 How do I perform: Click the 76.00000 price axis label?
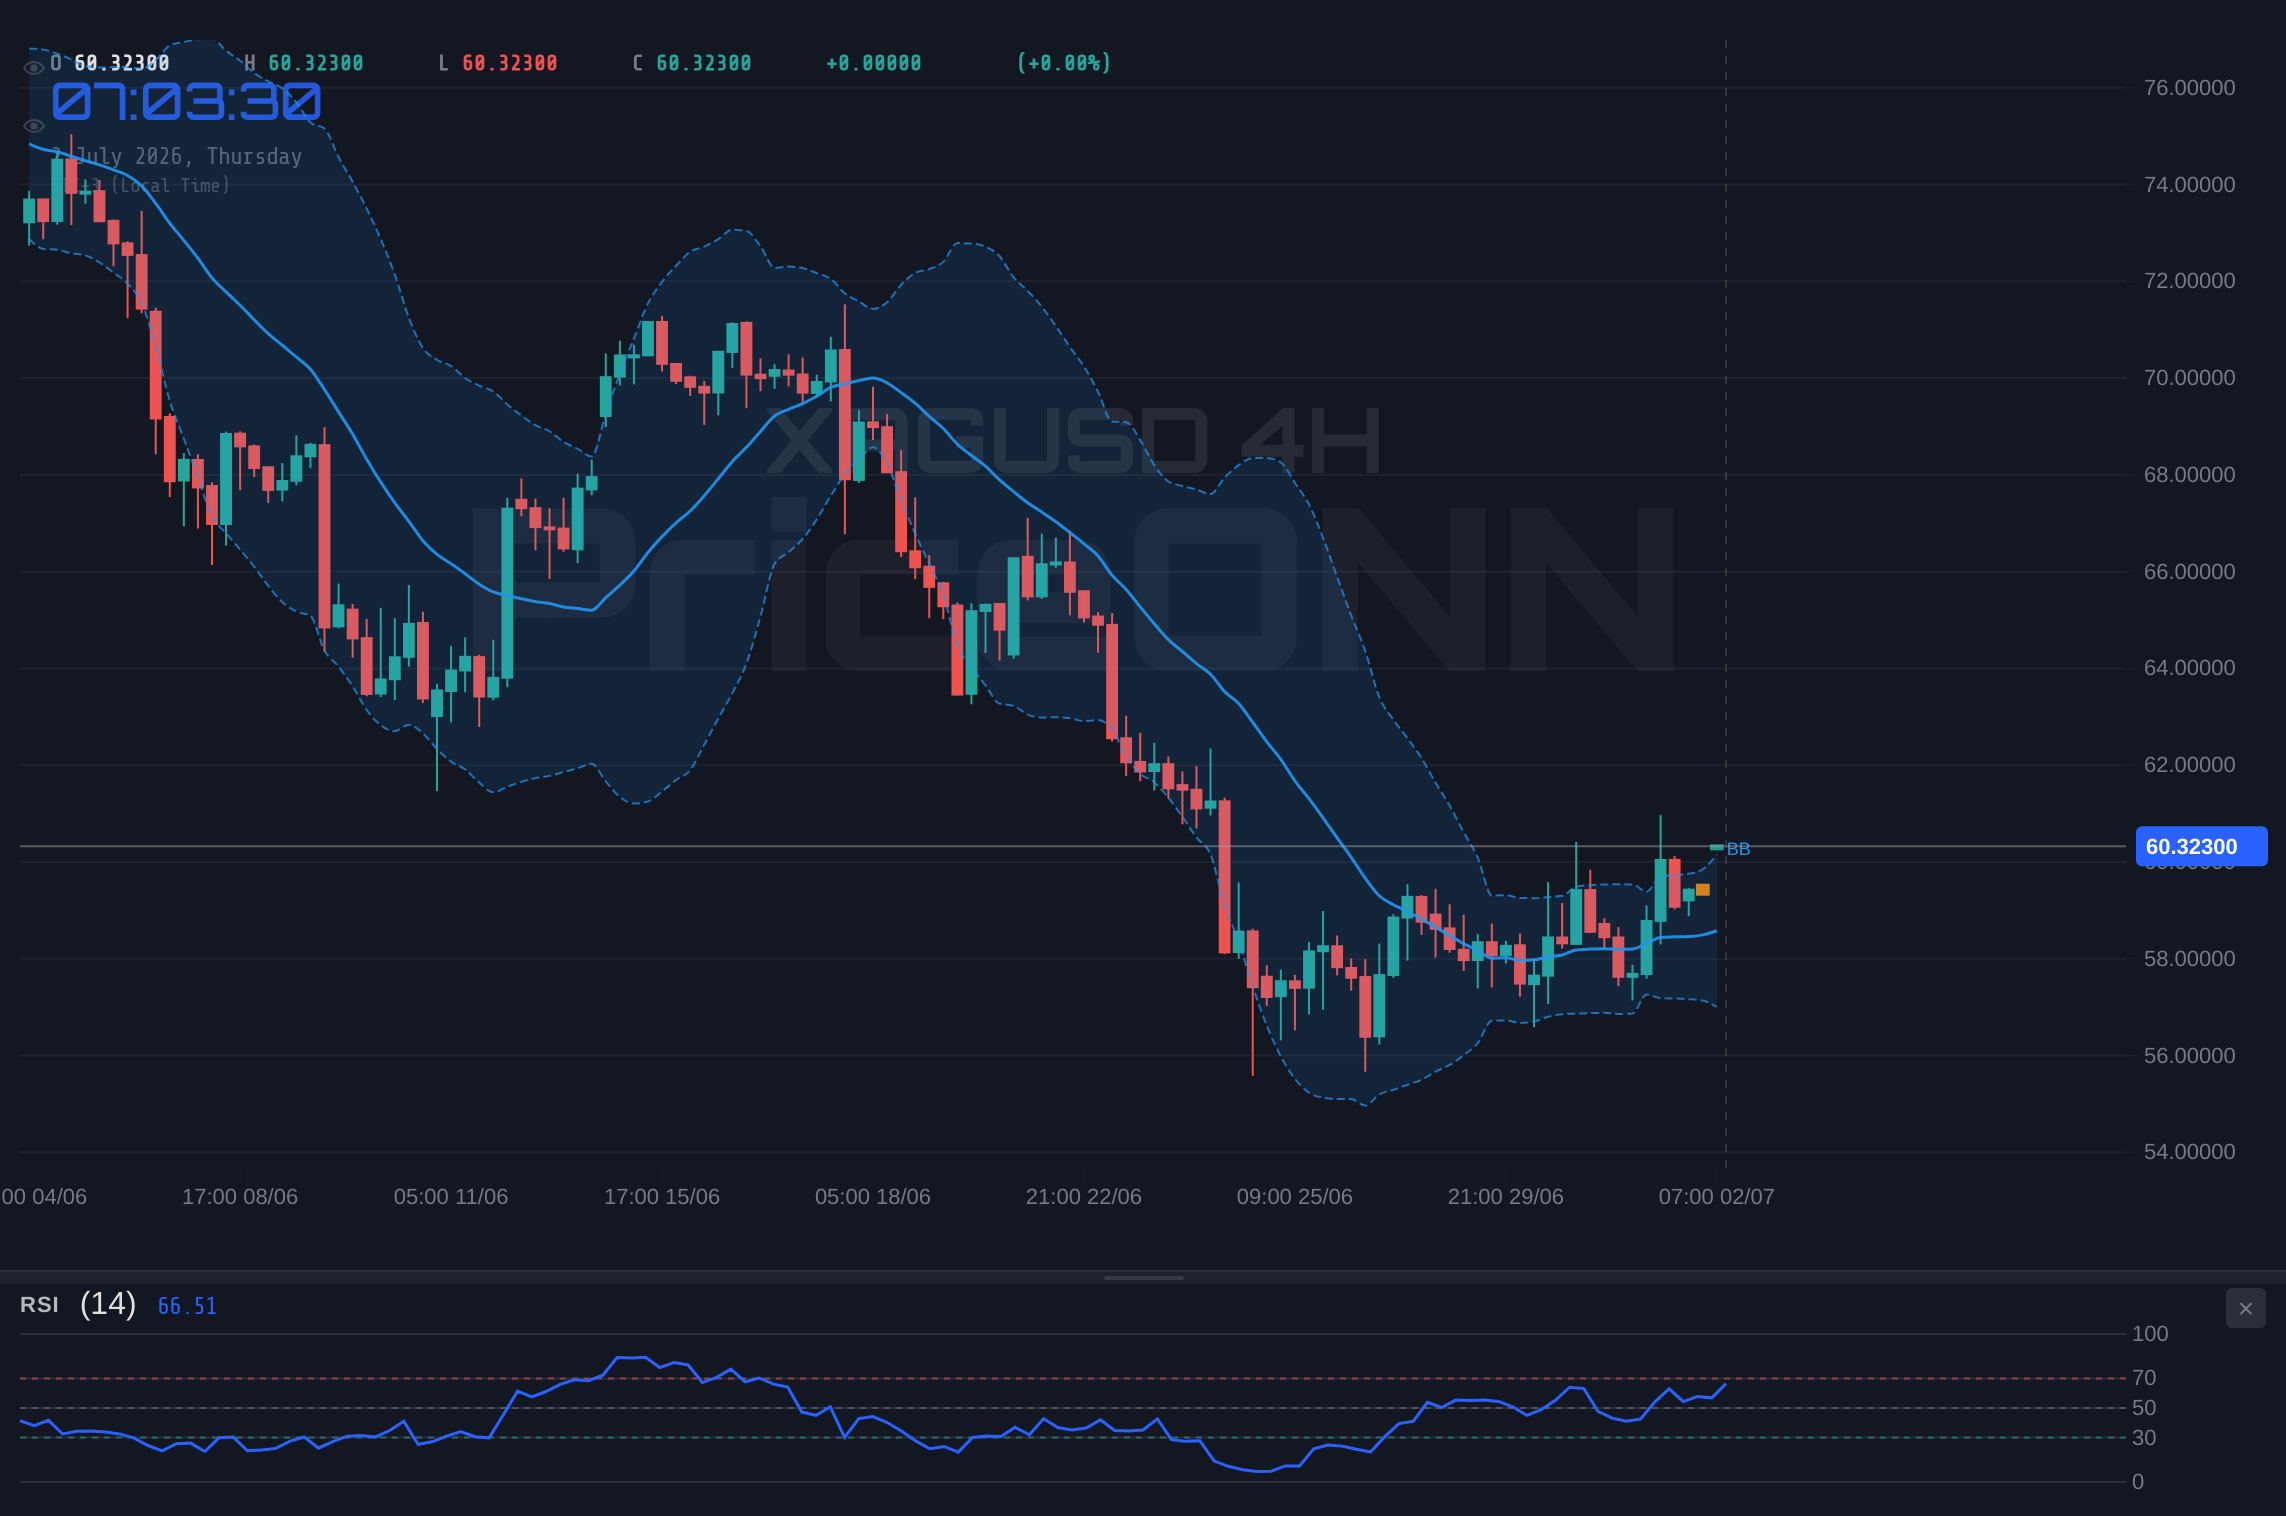[x=2189, y=88]
